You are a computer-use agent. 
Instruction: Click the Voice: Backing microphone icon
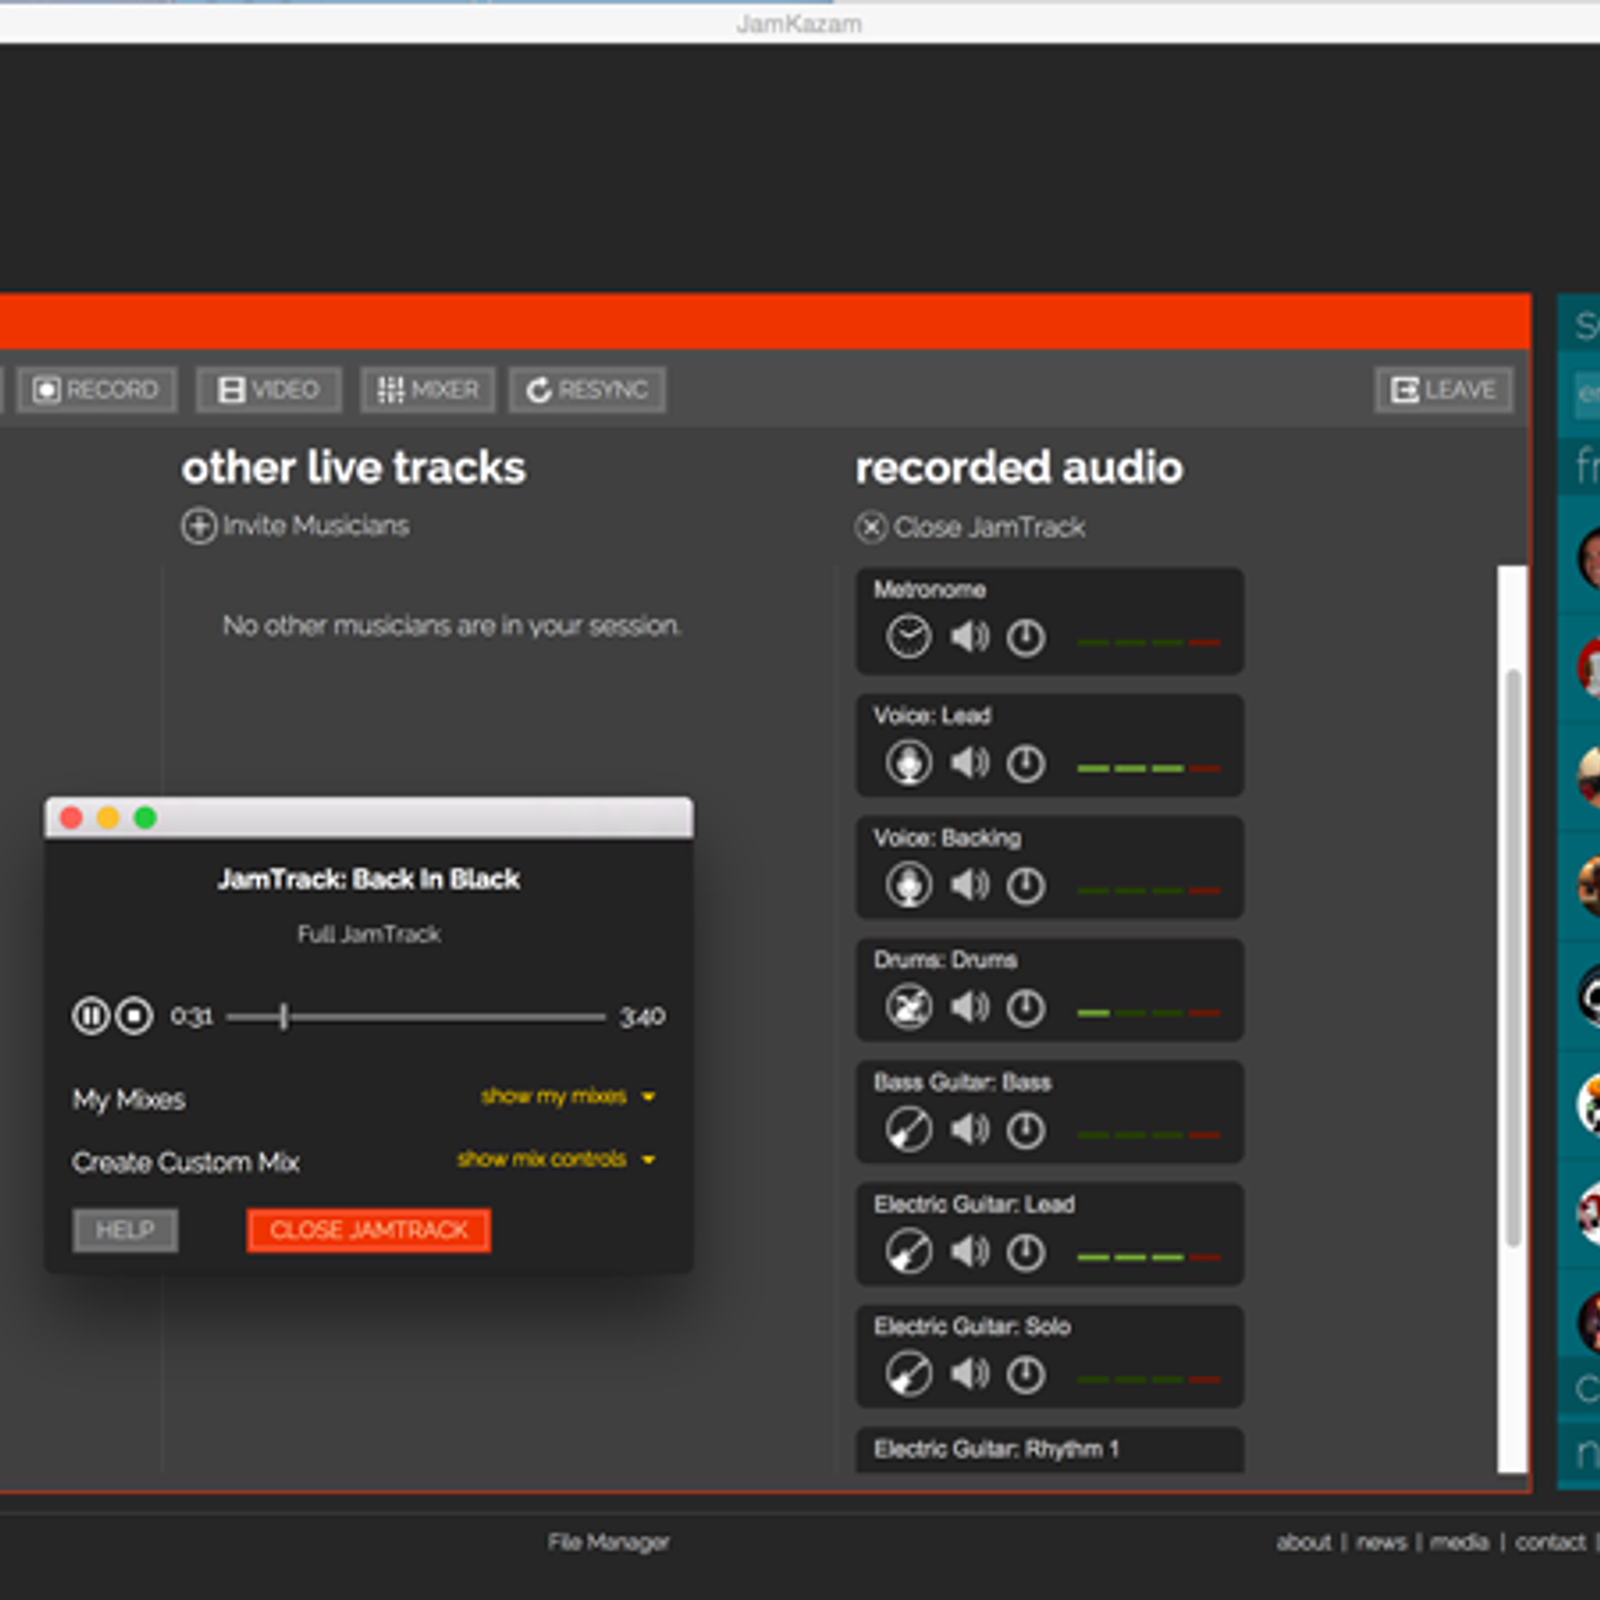[x=908, y=885]
